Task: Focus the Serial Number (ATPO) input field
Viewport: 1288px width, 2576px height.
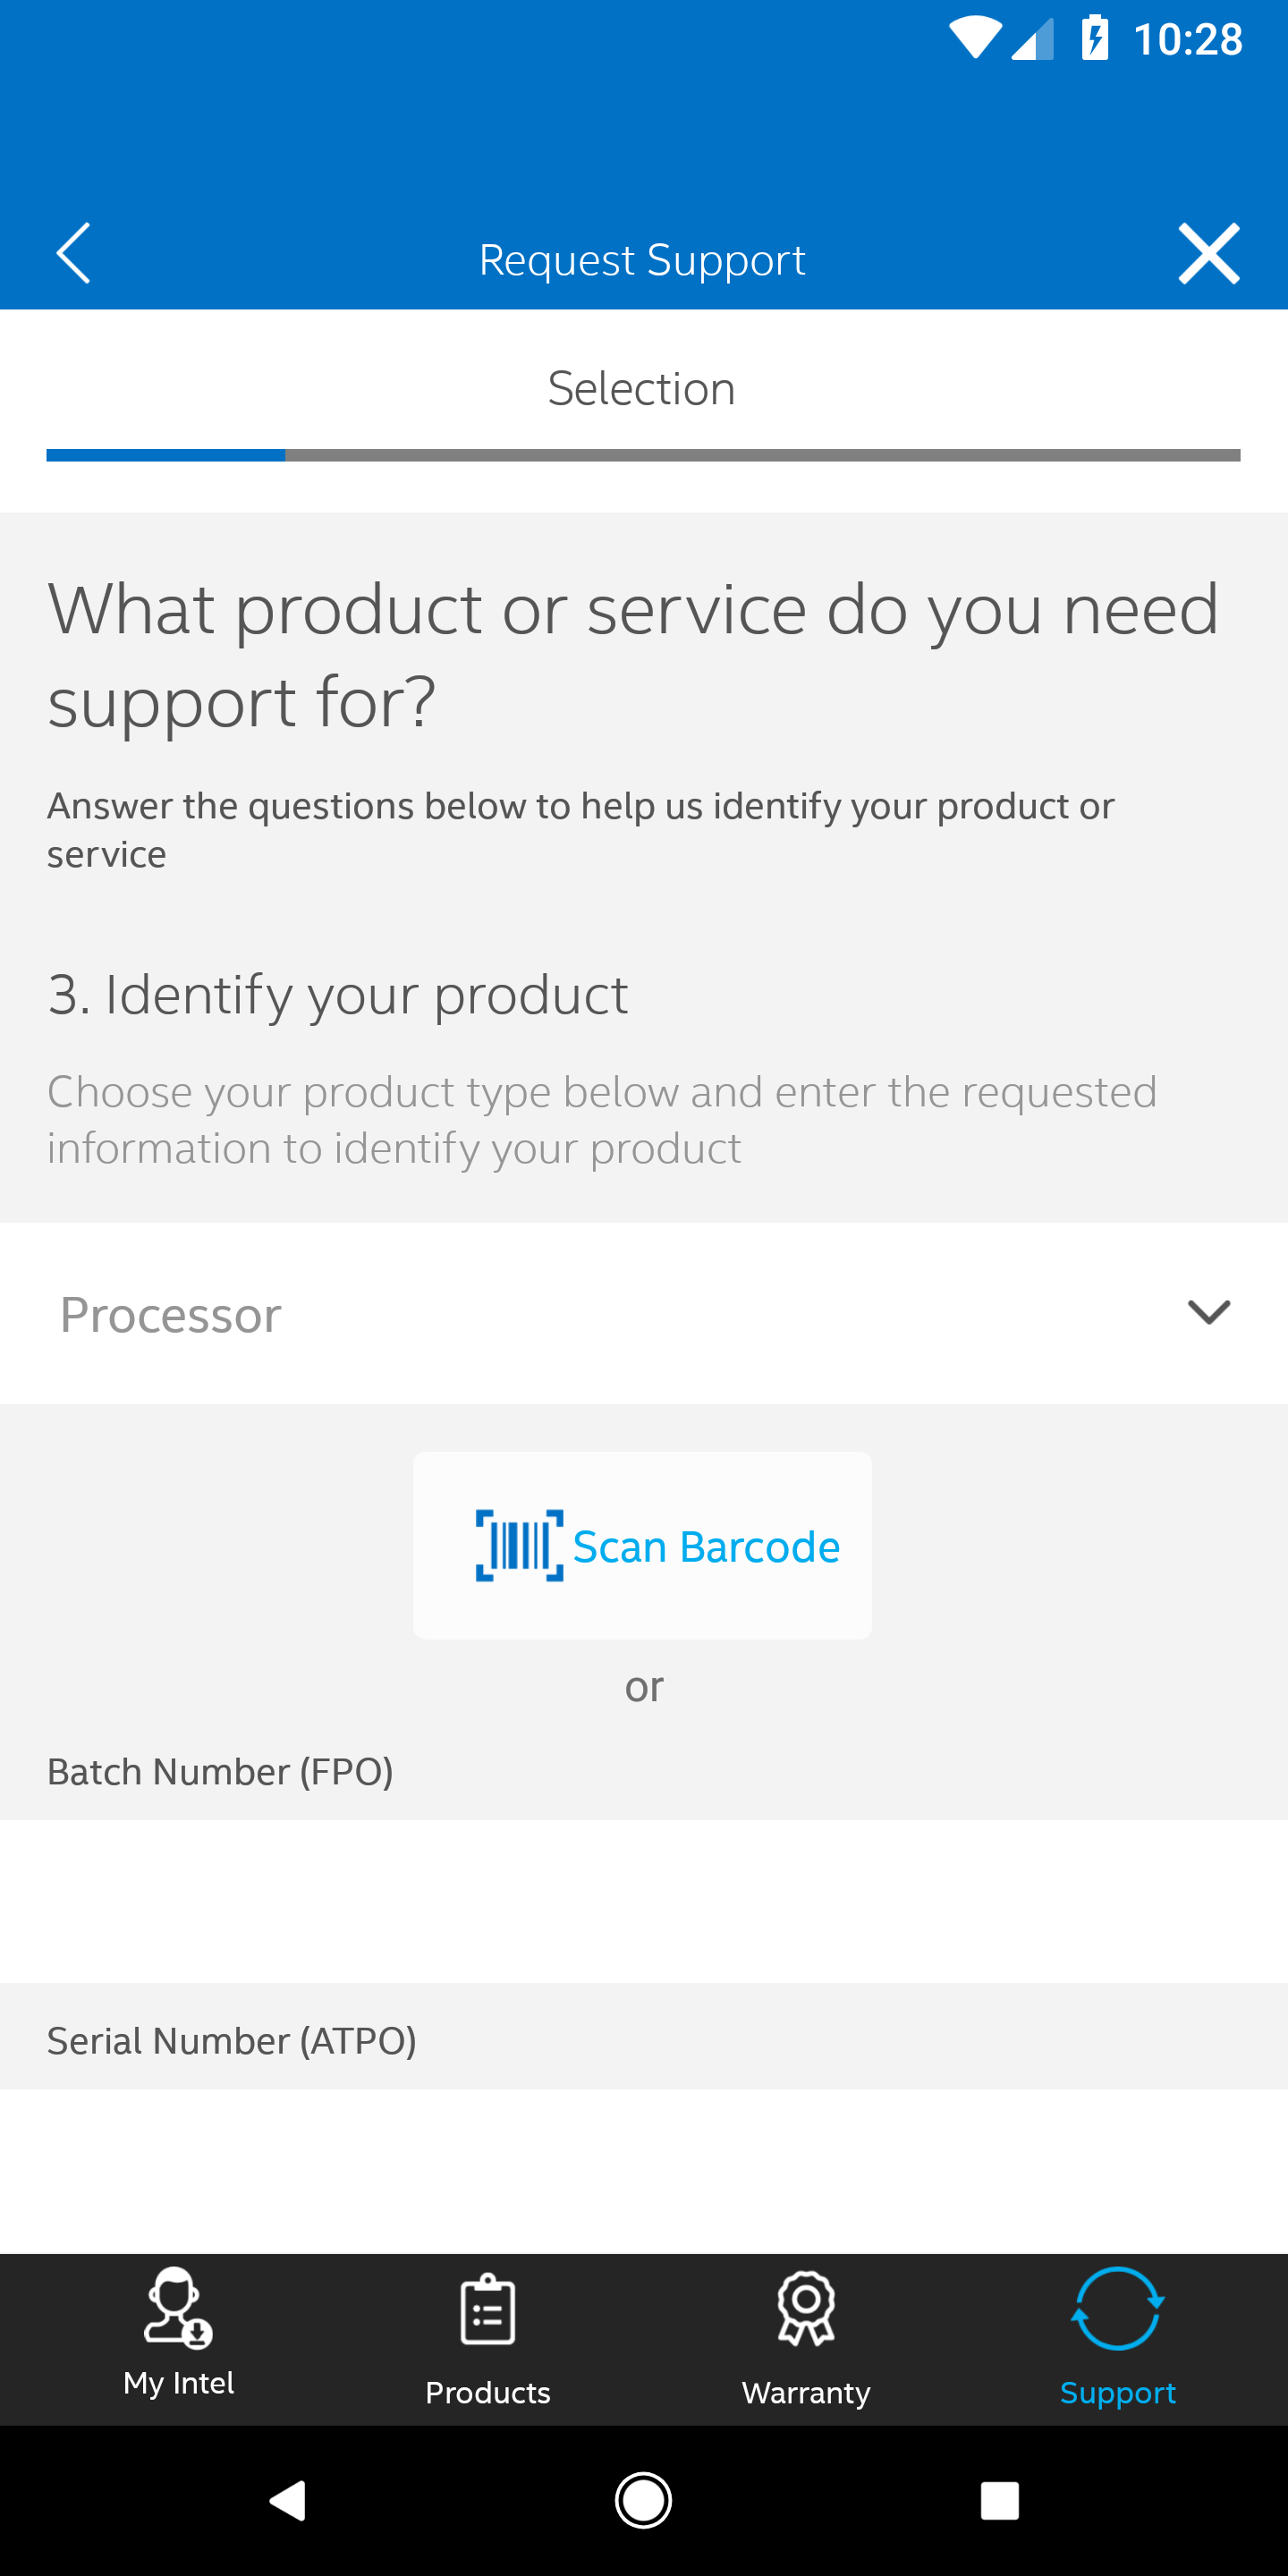Action: (x=644, y=2170)
